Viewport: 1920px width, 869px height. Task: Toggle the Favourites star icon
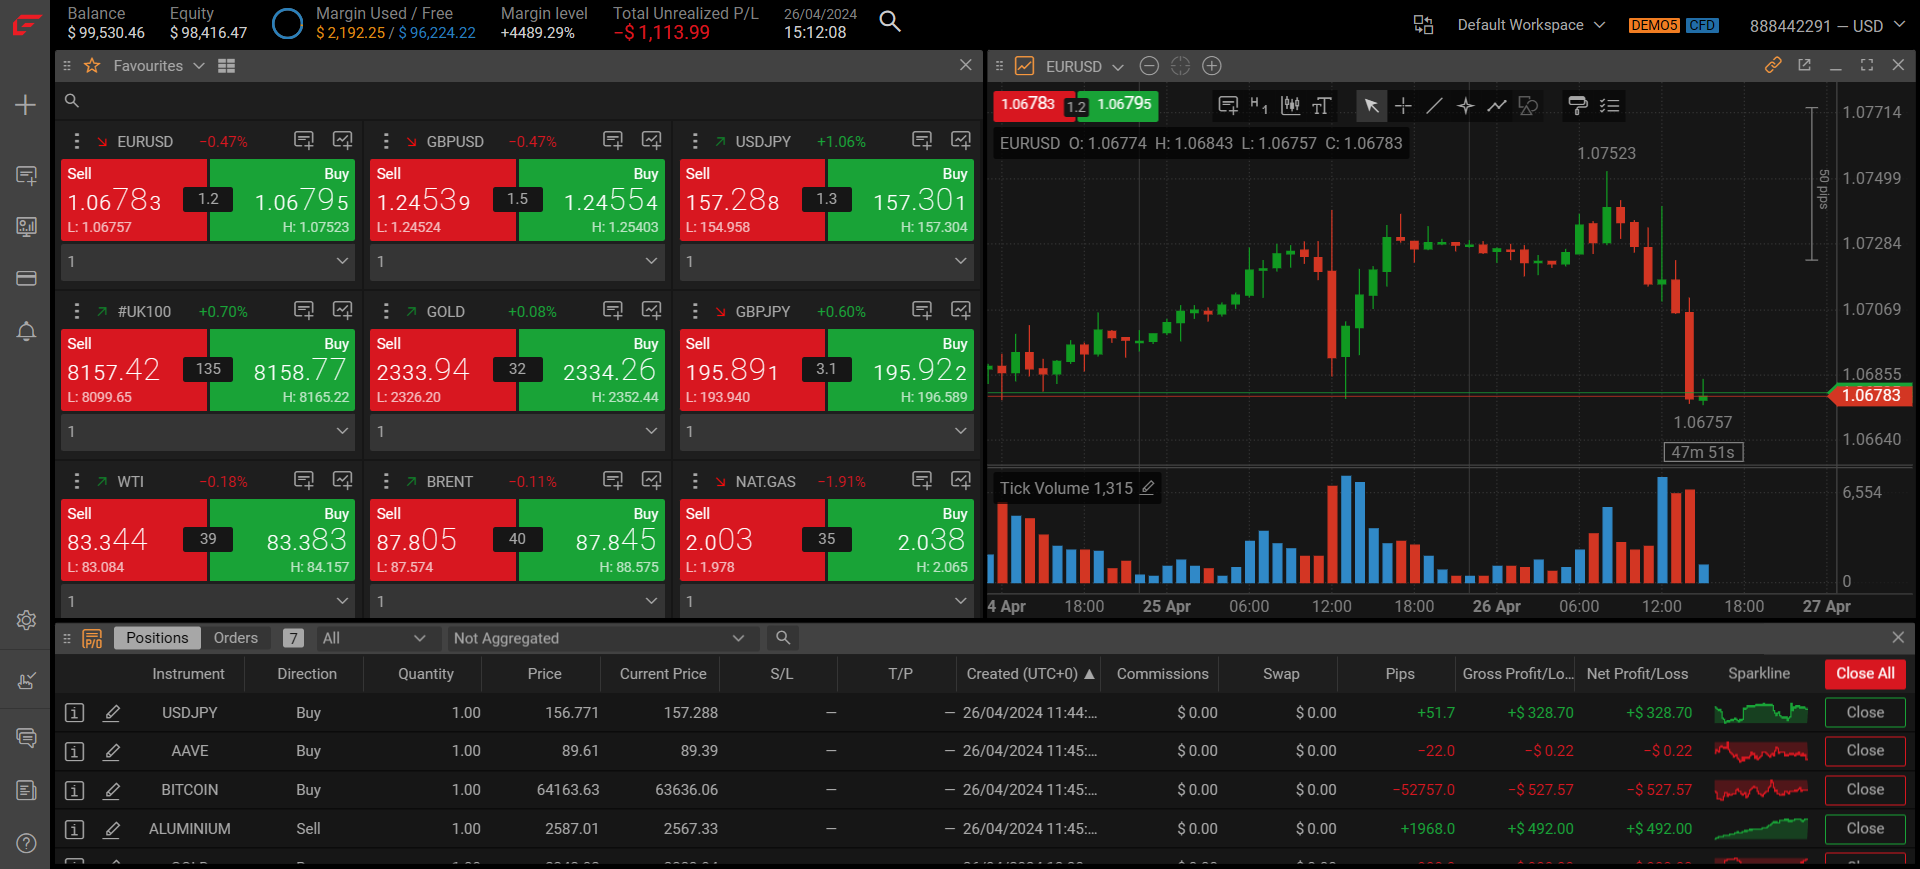point(92,66)
